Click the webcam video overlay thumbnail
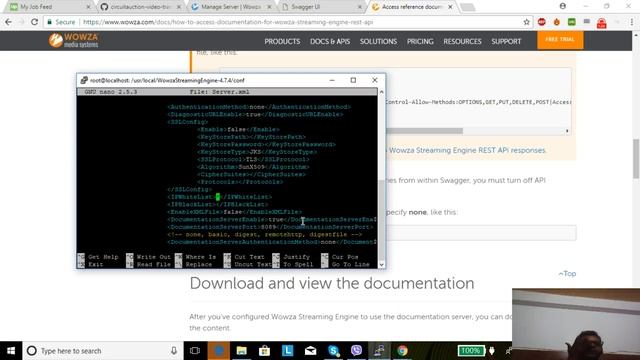The height and width of the screenshot is (360, 640). 576,324
